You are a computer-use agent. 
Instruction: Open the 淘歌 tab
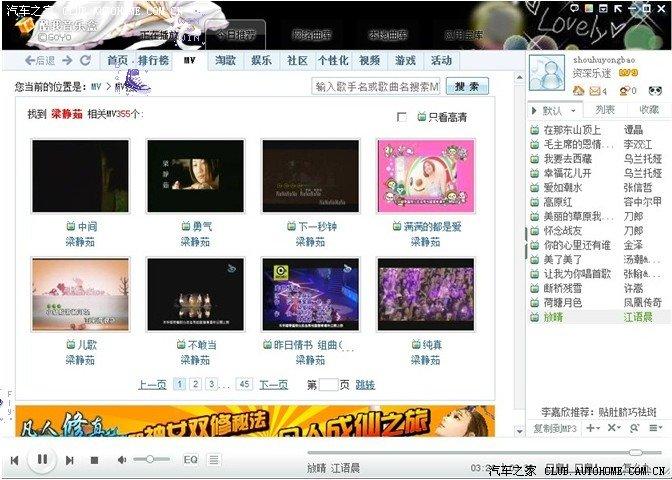pos(225,61)
